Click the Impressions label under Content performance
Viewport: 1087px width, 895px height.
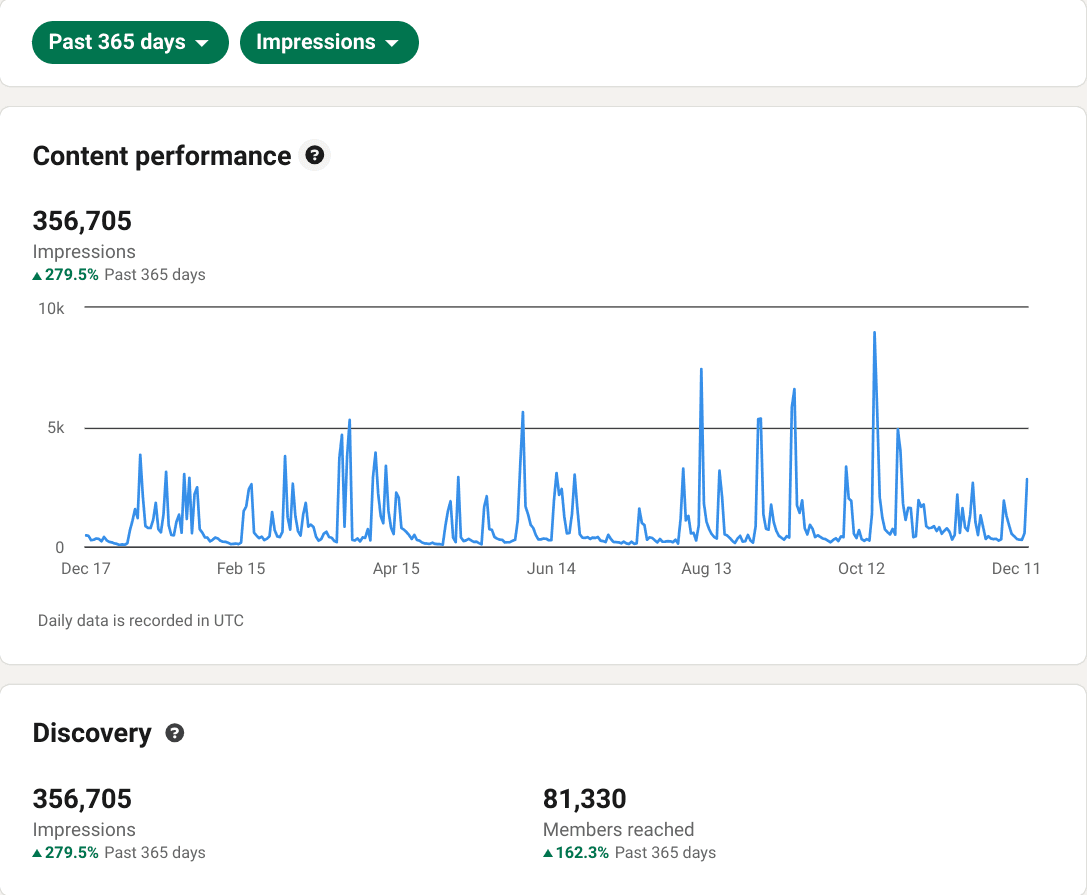click(84, 252)
